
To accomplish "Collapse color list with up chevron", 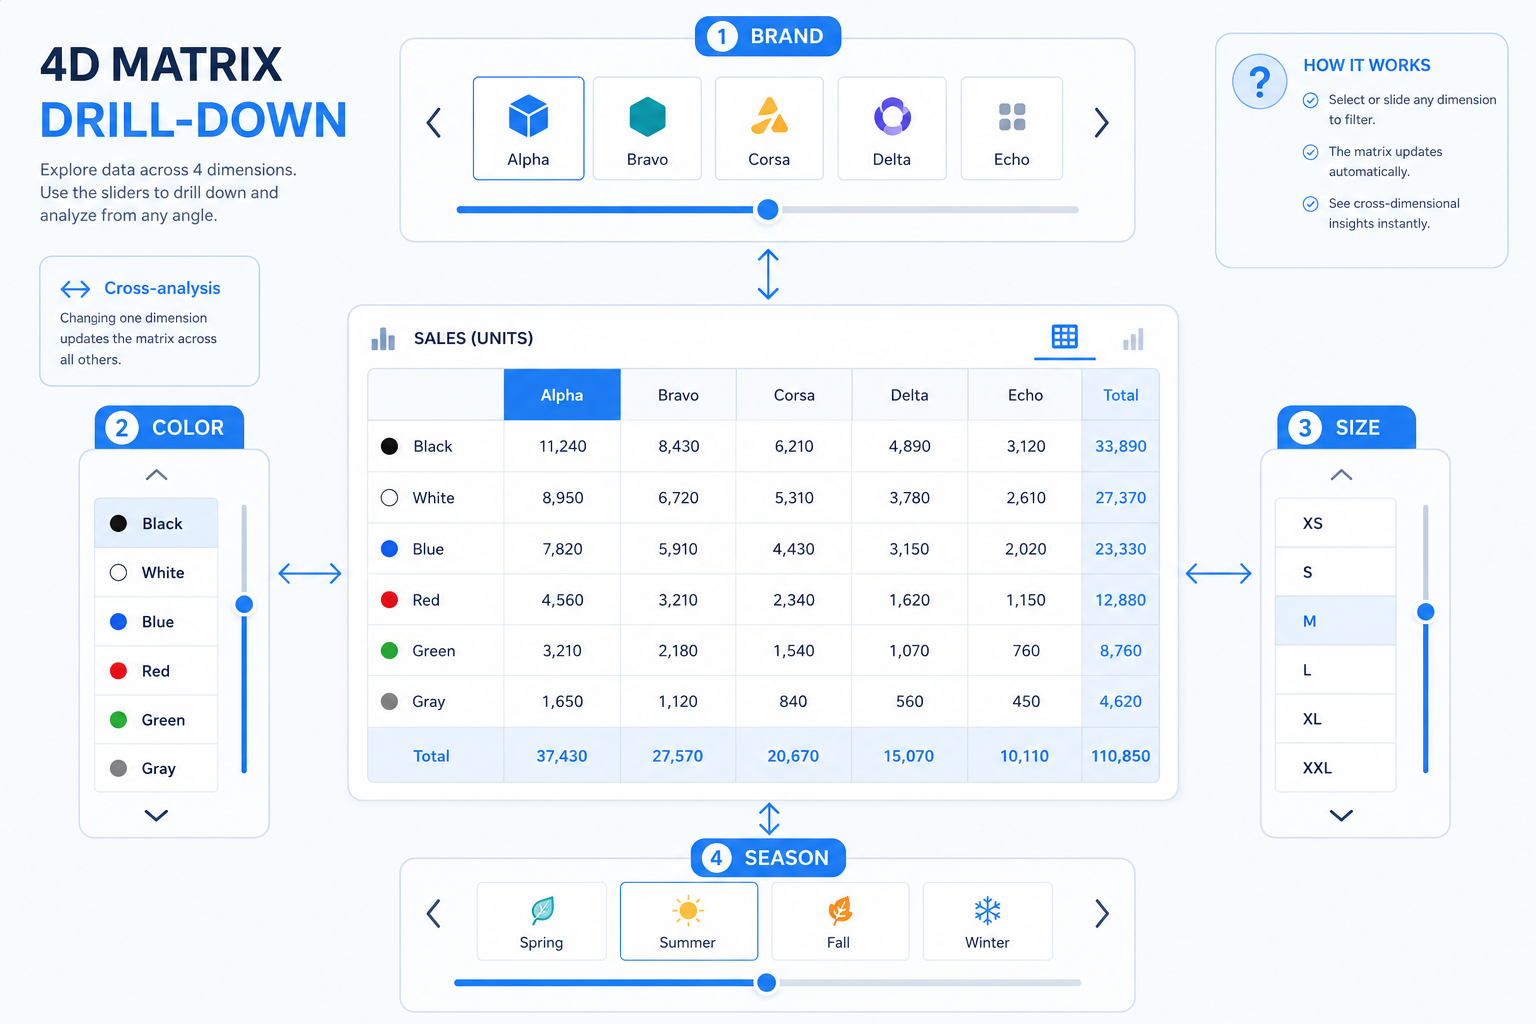I will pyautogui.click(x=156, y=475).
